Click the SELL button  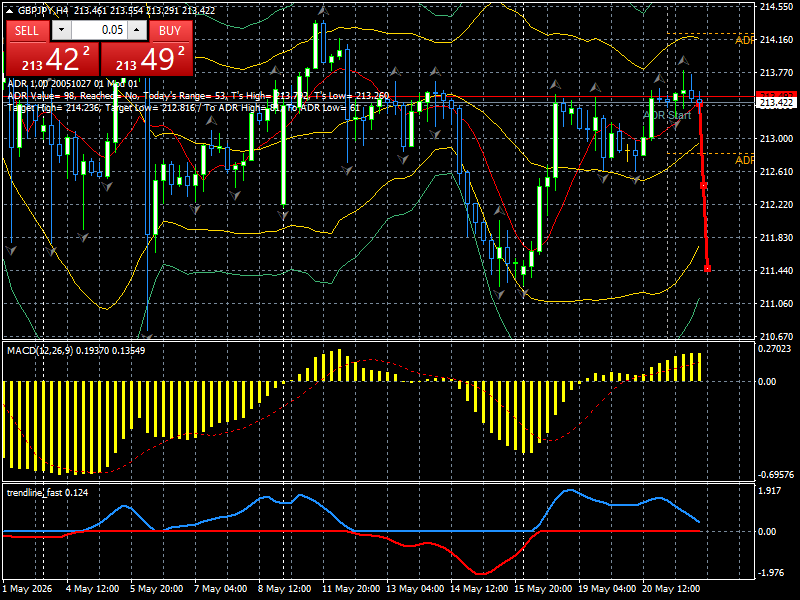pos(27,31)
